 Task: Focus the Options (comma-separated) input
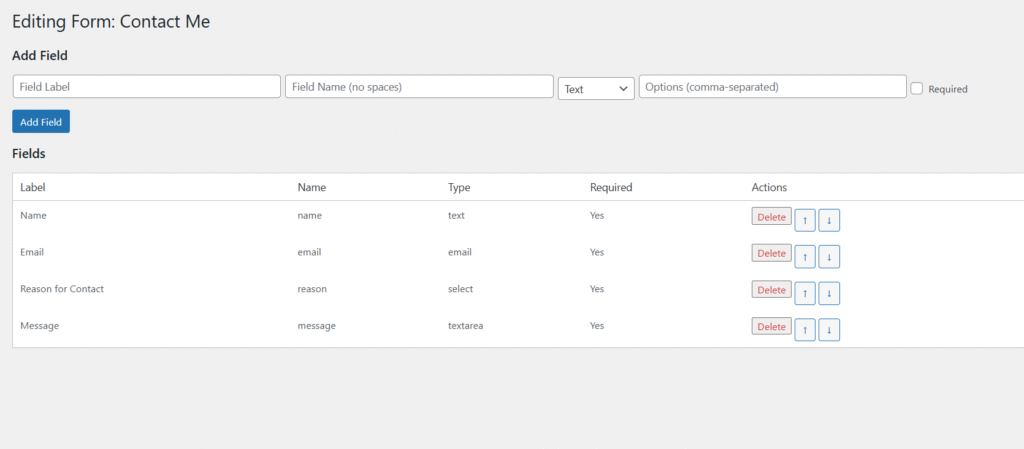tap(773, 87)
